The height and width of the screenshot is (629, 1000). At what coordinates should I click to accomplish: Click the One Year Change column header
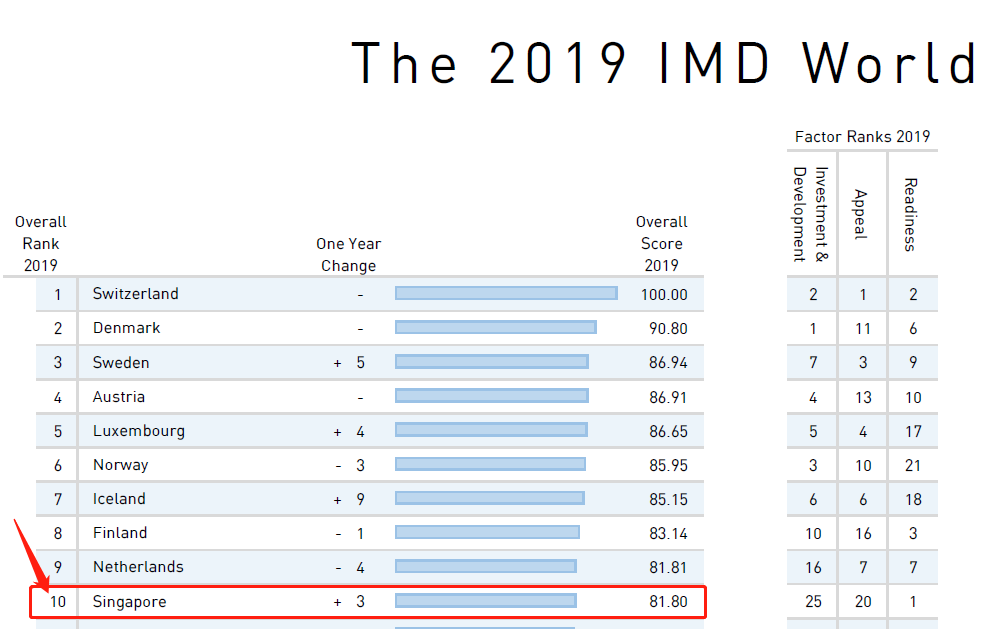pos(348,255)
